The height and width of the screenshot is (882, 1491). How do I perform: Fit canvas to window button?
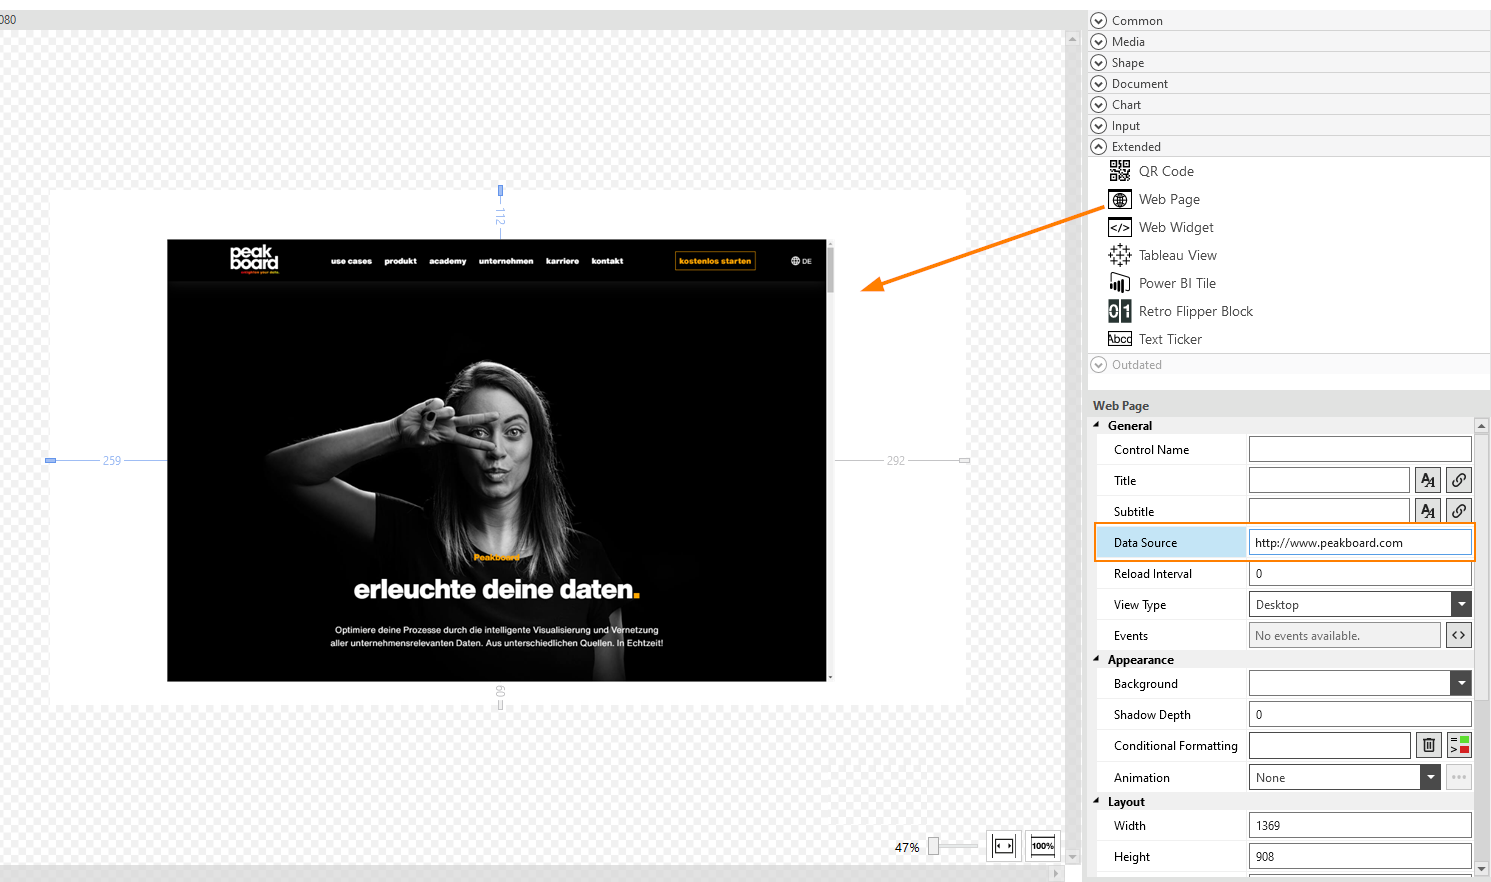pos(1004,846)
